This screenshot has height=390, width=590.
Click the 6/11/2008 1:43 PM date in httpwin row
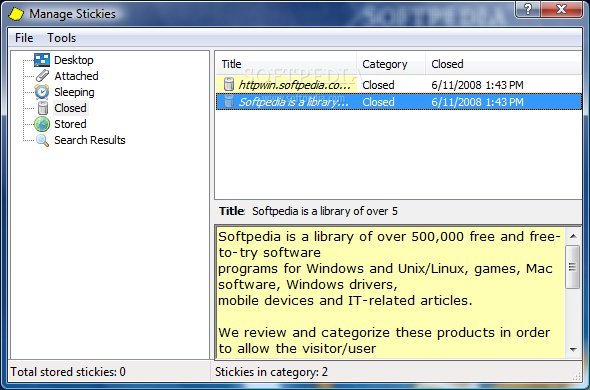(477, 85)
